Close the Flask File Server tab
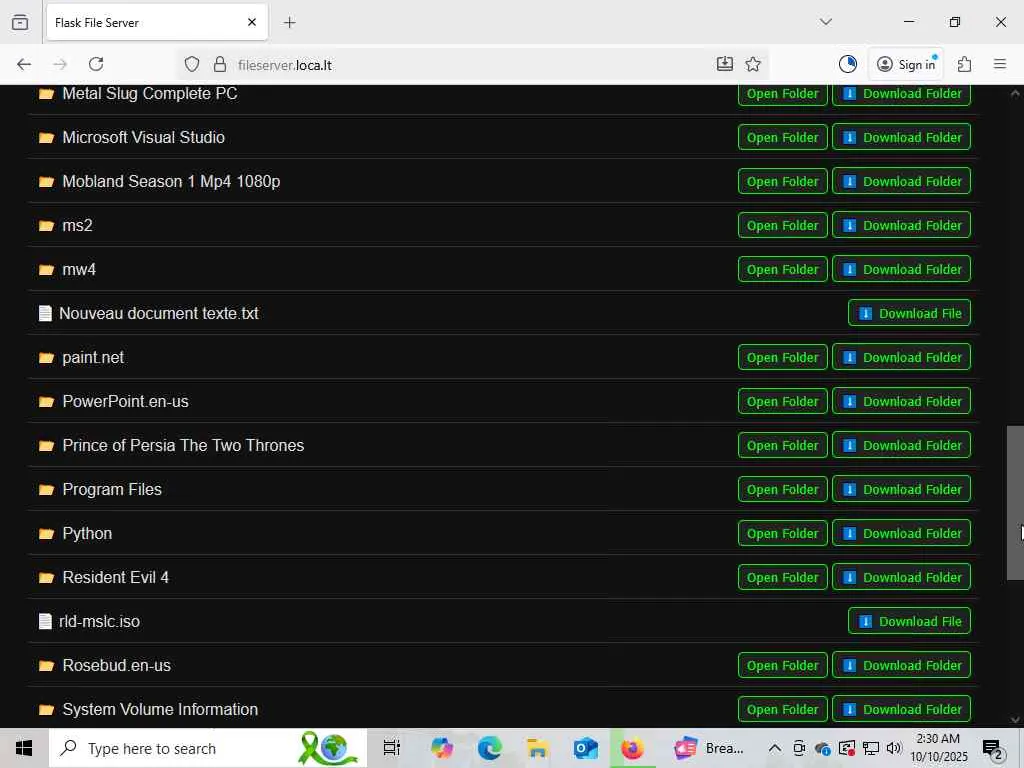 click(252, 22)
